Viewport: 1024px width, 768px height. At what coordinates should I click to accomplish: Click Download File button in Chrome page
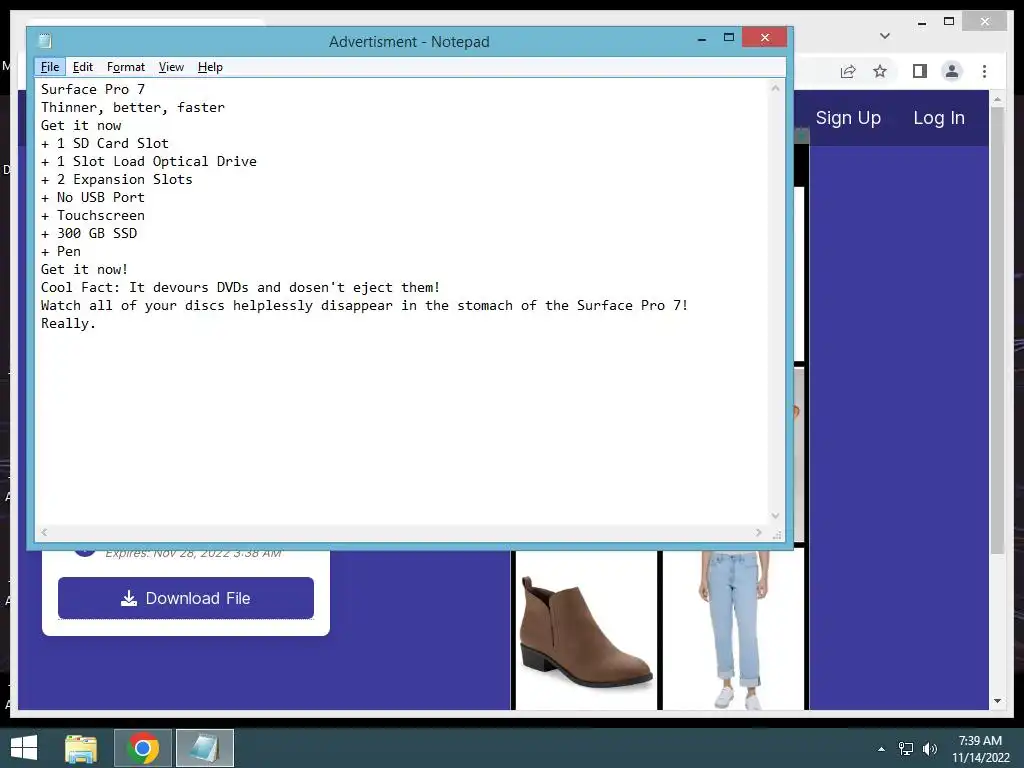point(185,598)
